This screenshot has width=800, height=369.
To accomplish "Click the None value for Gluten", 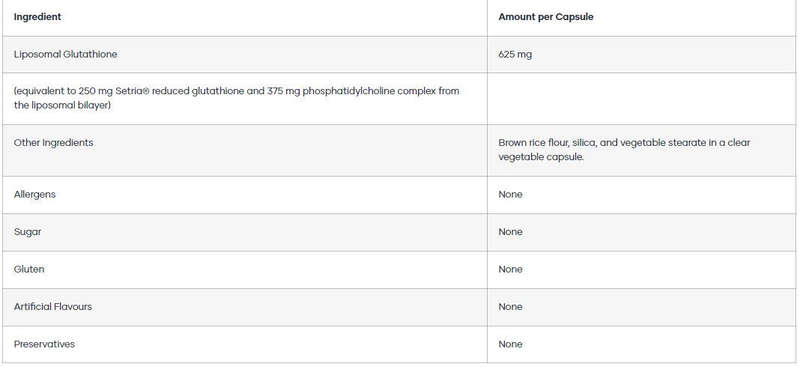I will click(510, 269).
